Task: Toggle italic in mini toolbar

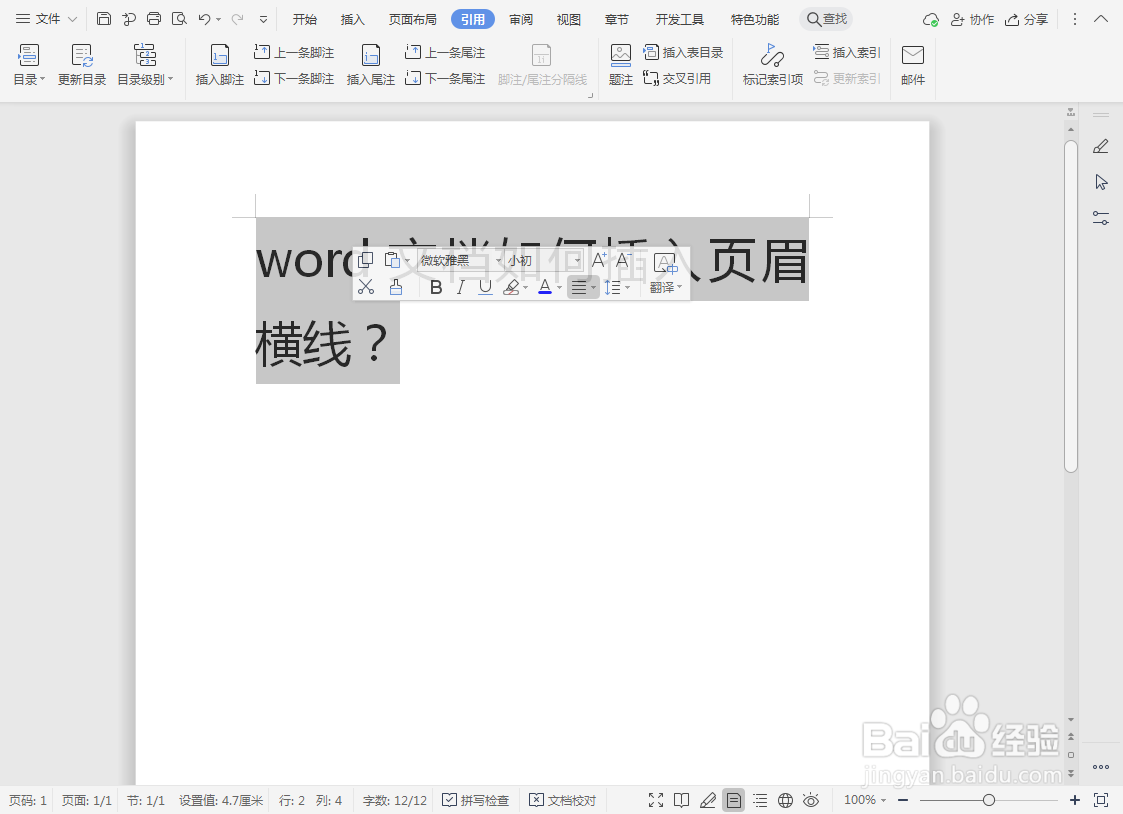Action: [461, 287]
